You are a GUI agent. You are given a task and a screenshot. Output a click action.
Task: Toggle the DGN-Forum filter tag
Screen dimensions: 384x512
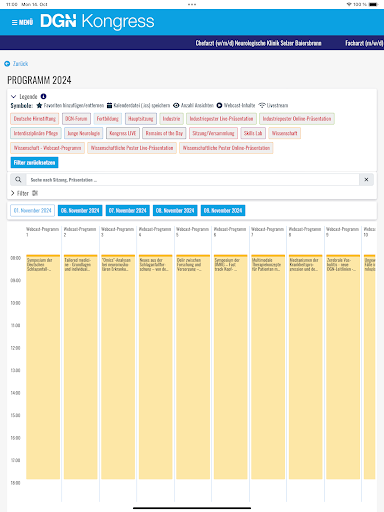[x=76, y=119]
